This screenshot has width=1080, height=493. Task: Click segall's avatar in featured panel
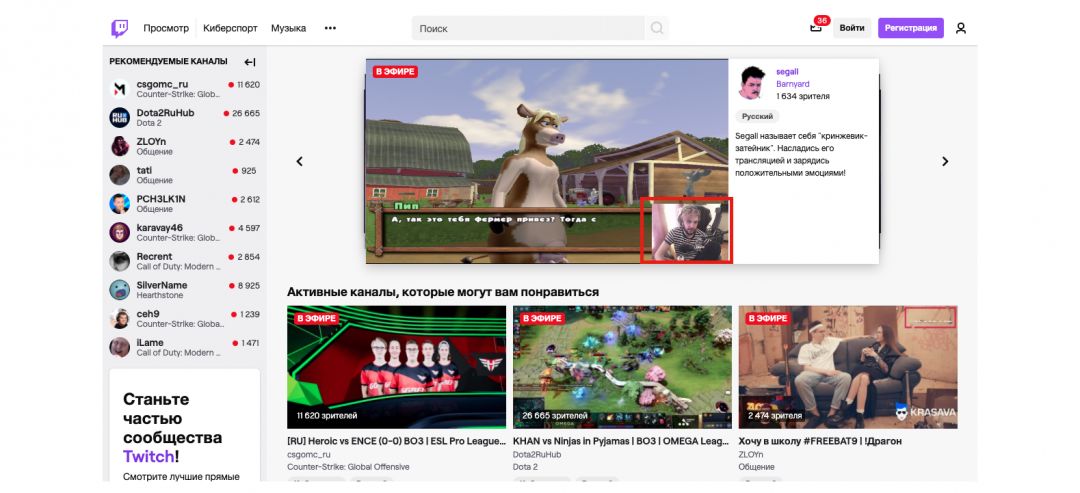click(752, 83)
